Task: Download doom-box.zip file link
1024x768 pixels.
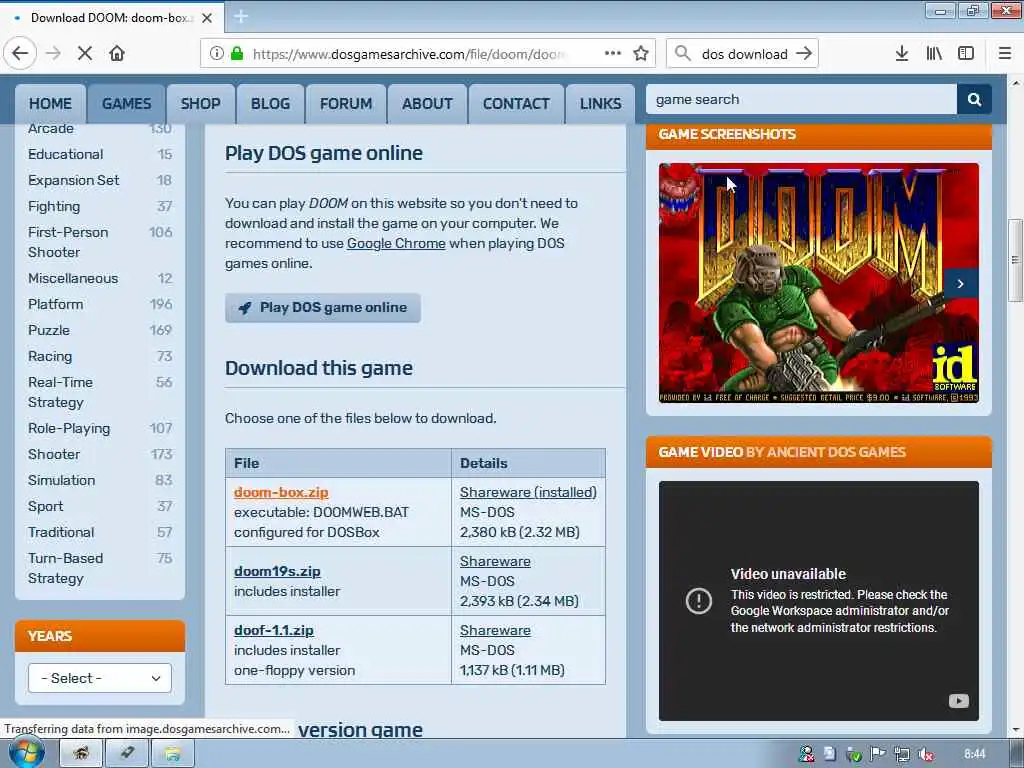Action: coord(281,492)
